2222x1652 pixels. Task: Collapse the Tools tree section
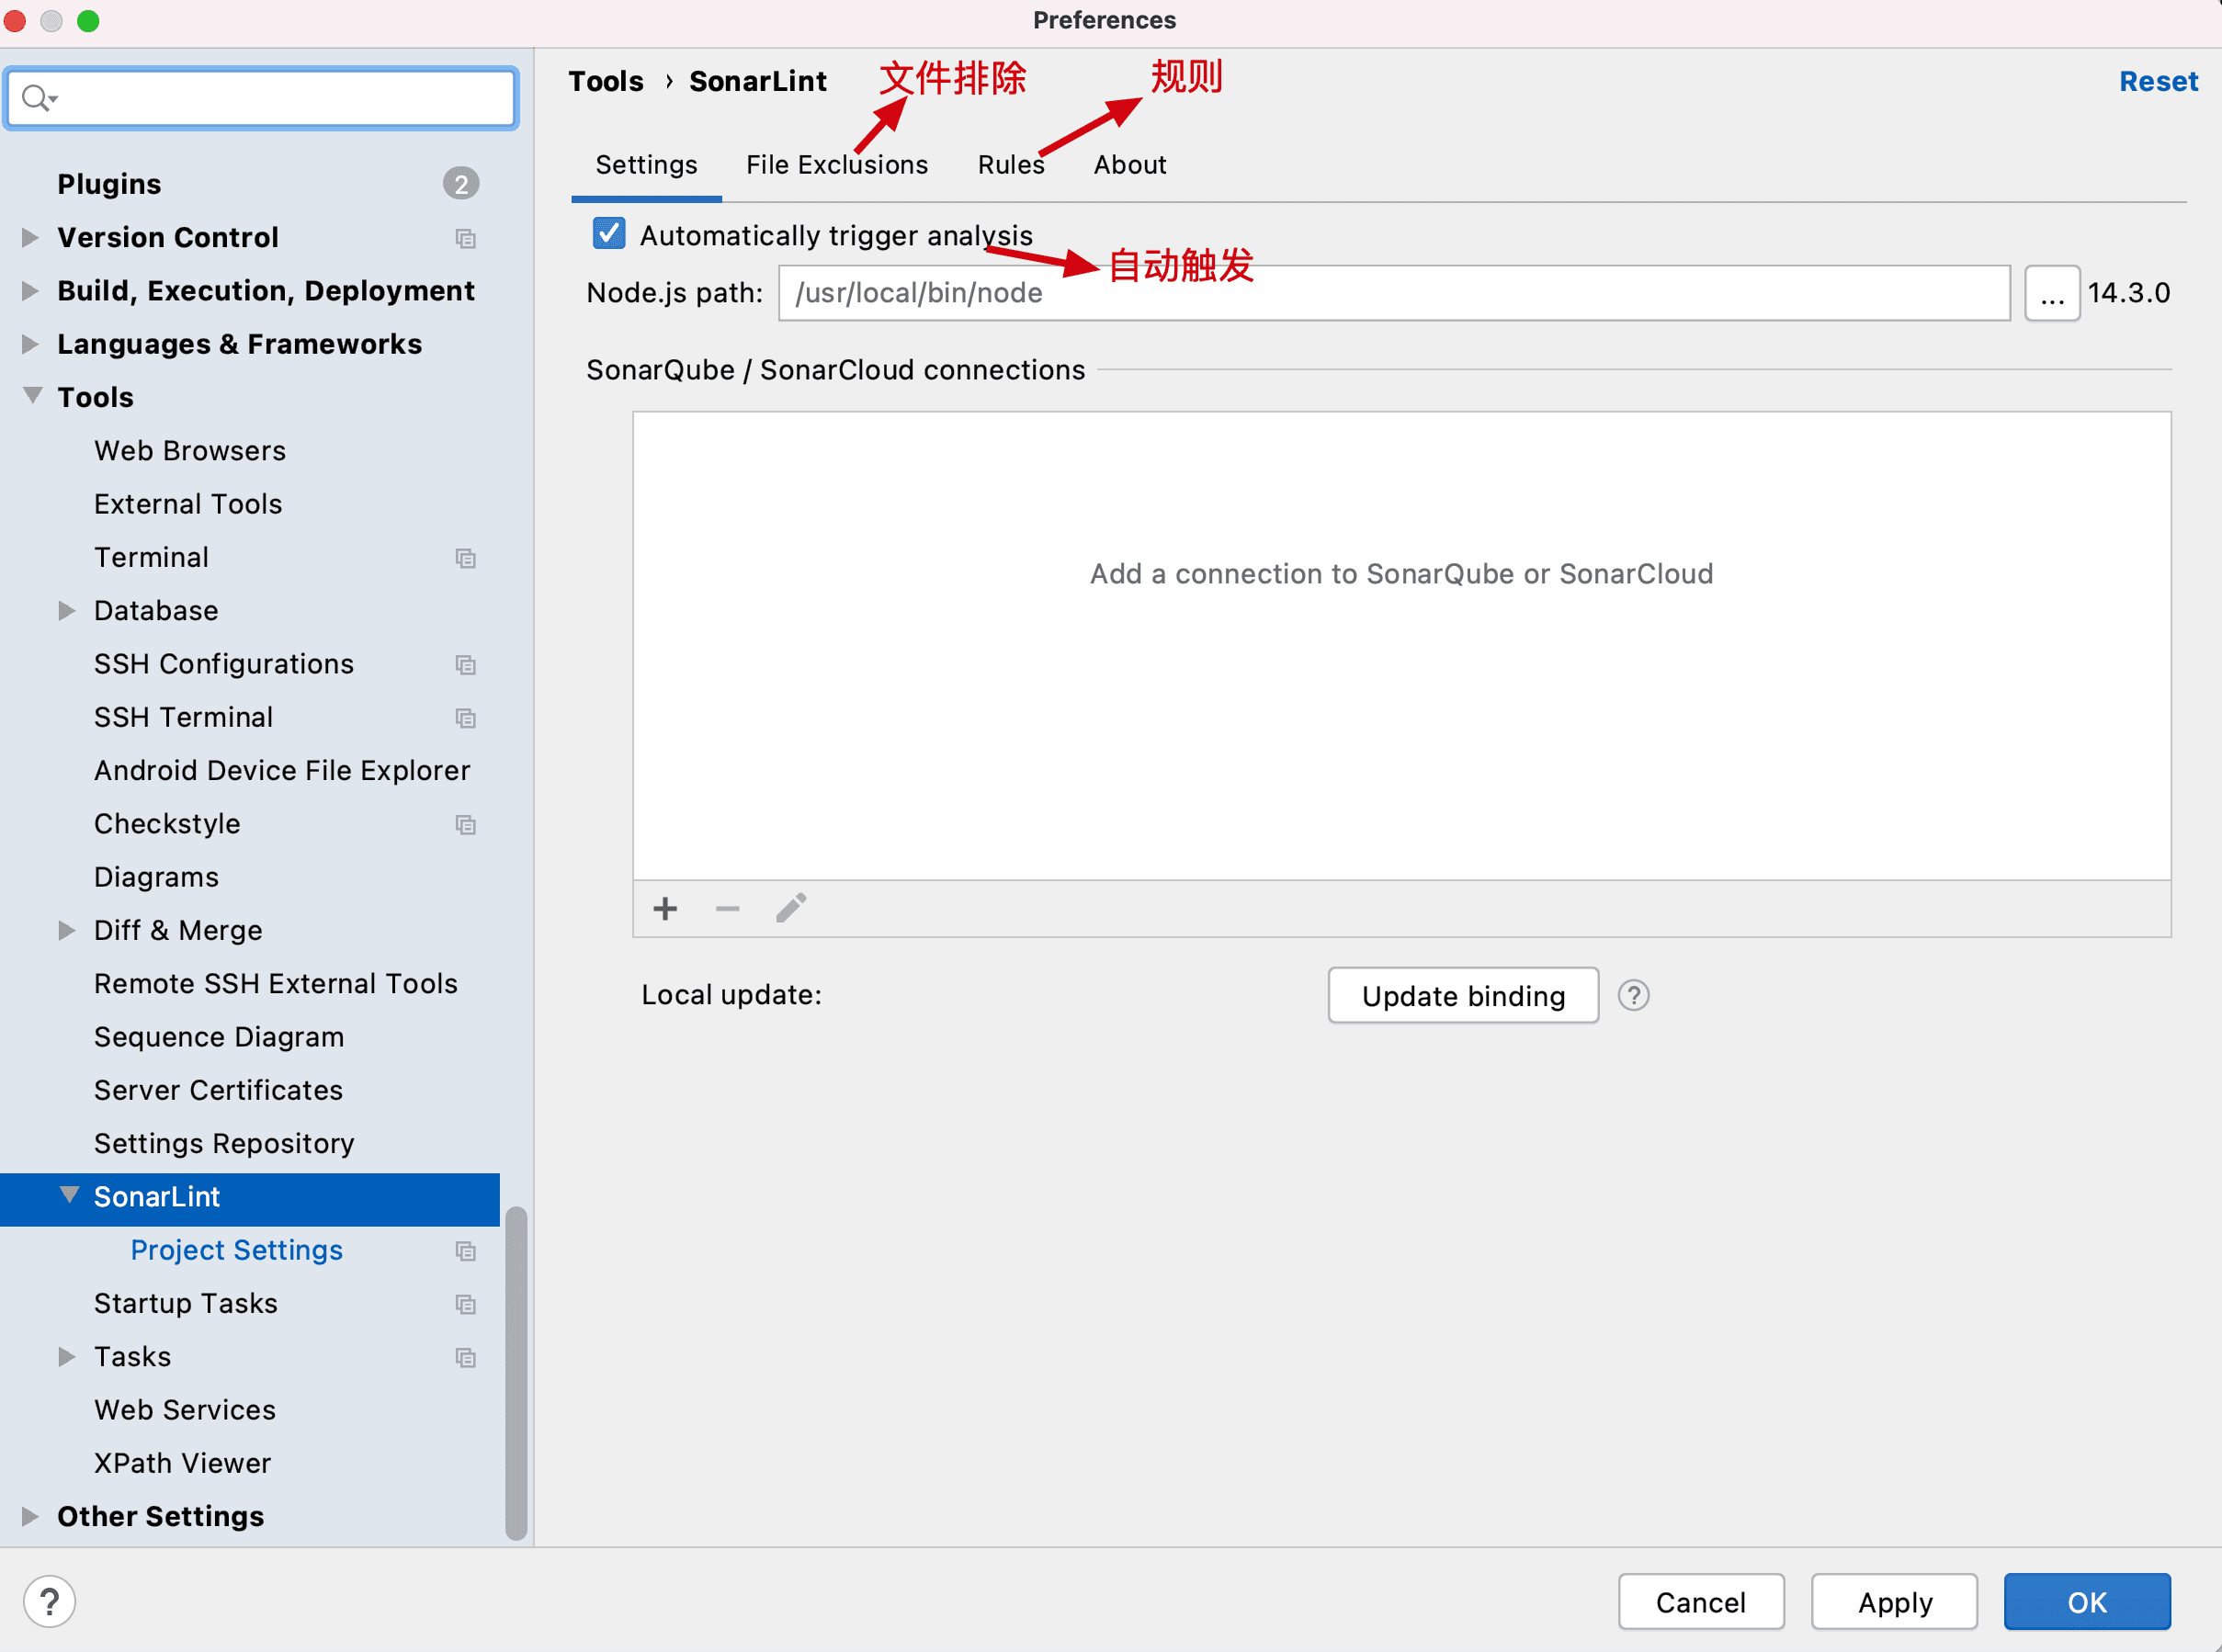[32, 396]
